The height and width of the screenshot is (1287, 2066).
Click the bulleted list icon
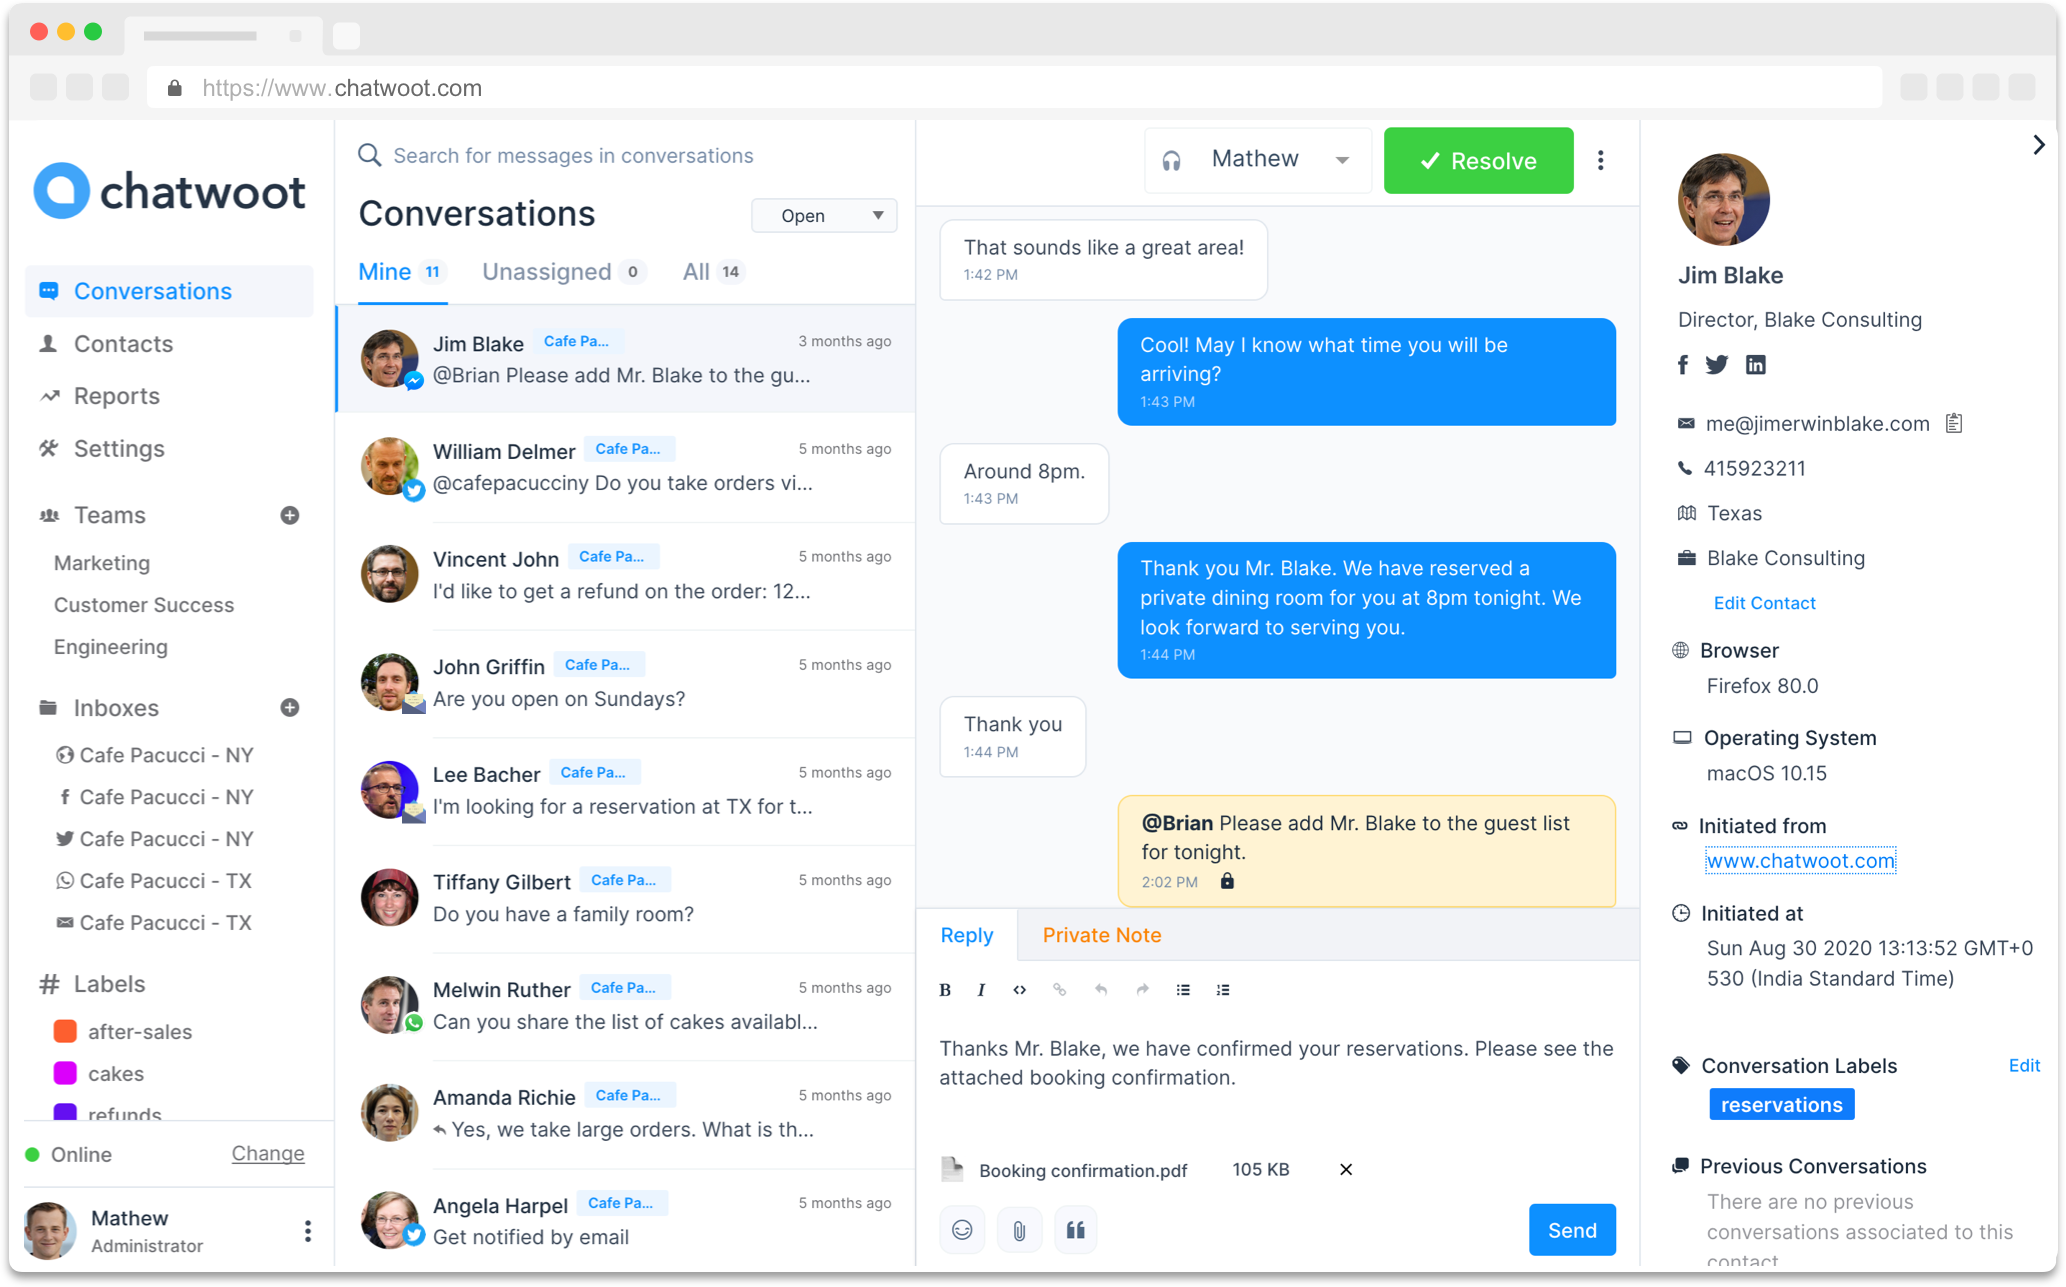coord(1184,989)
